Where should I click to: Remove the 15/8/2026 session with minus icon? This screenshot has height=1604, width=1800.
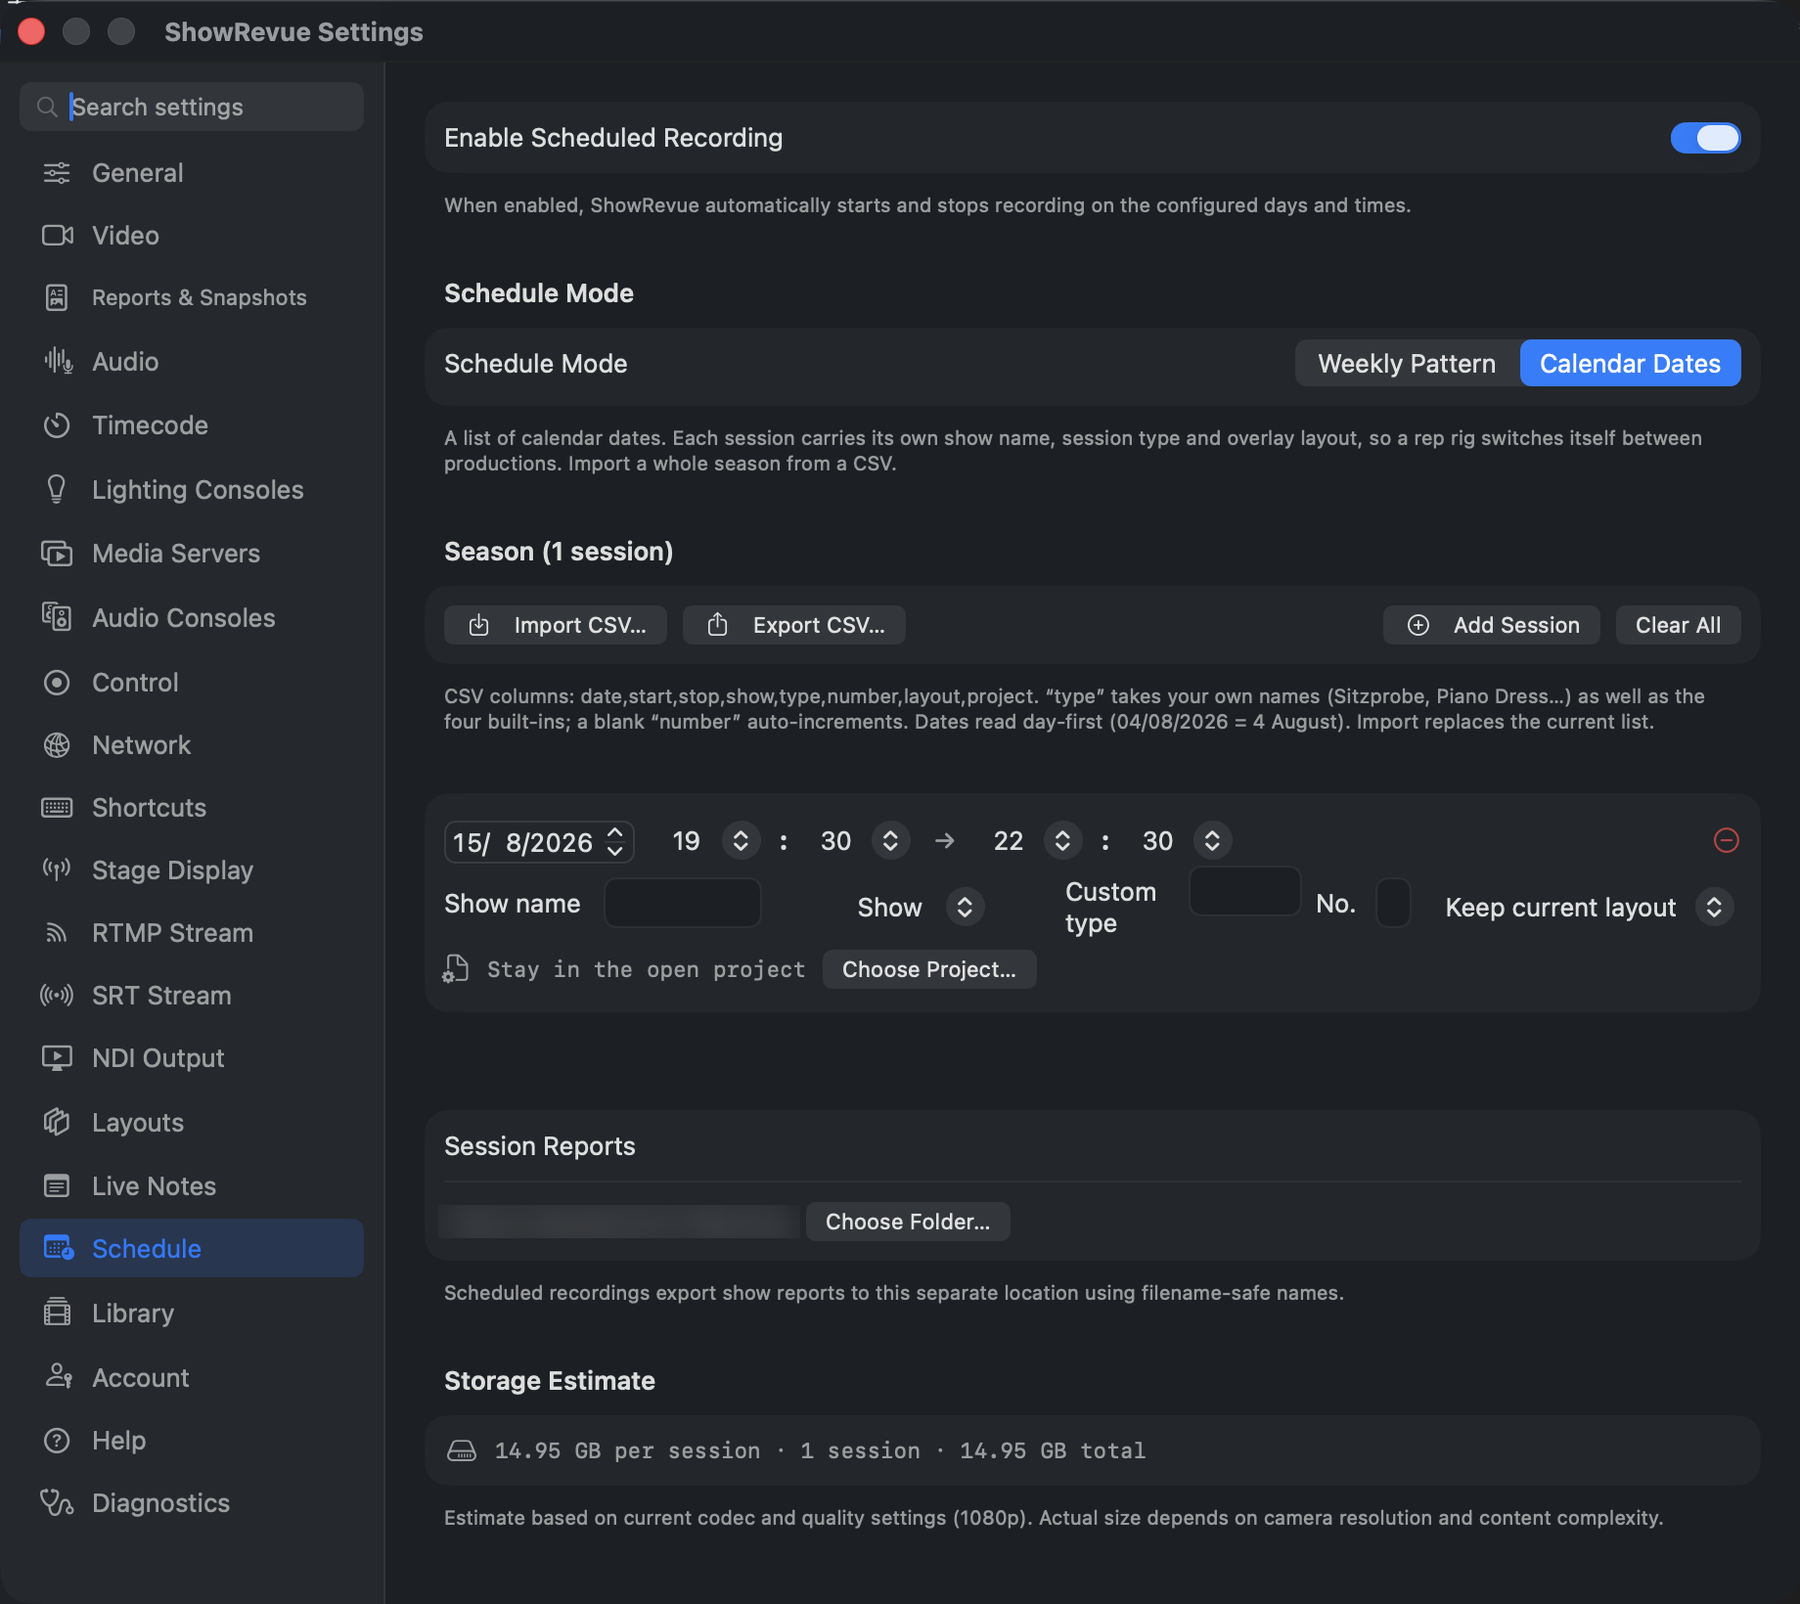coord(1726,840)
